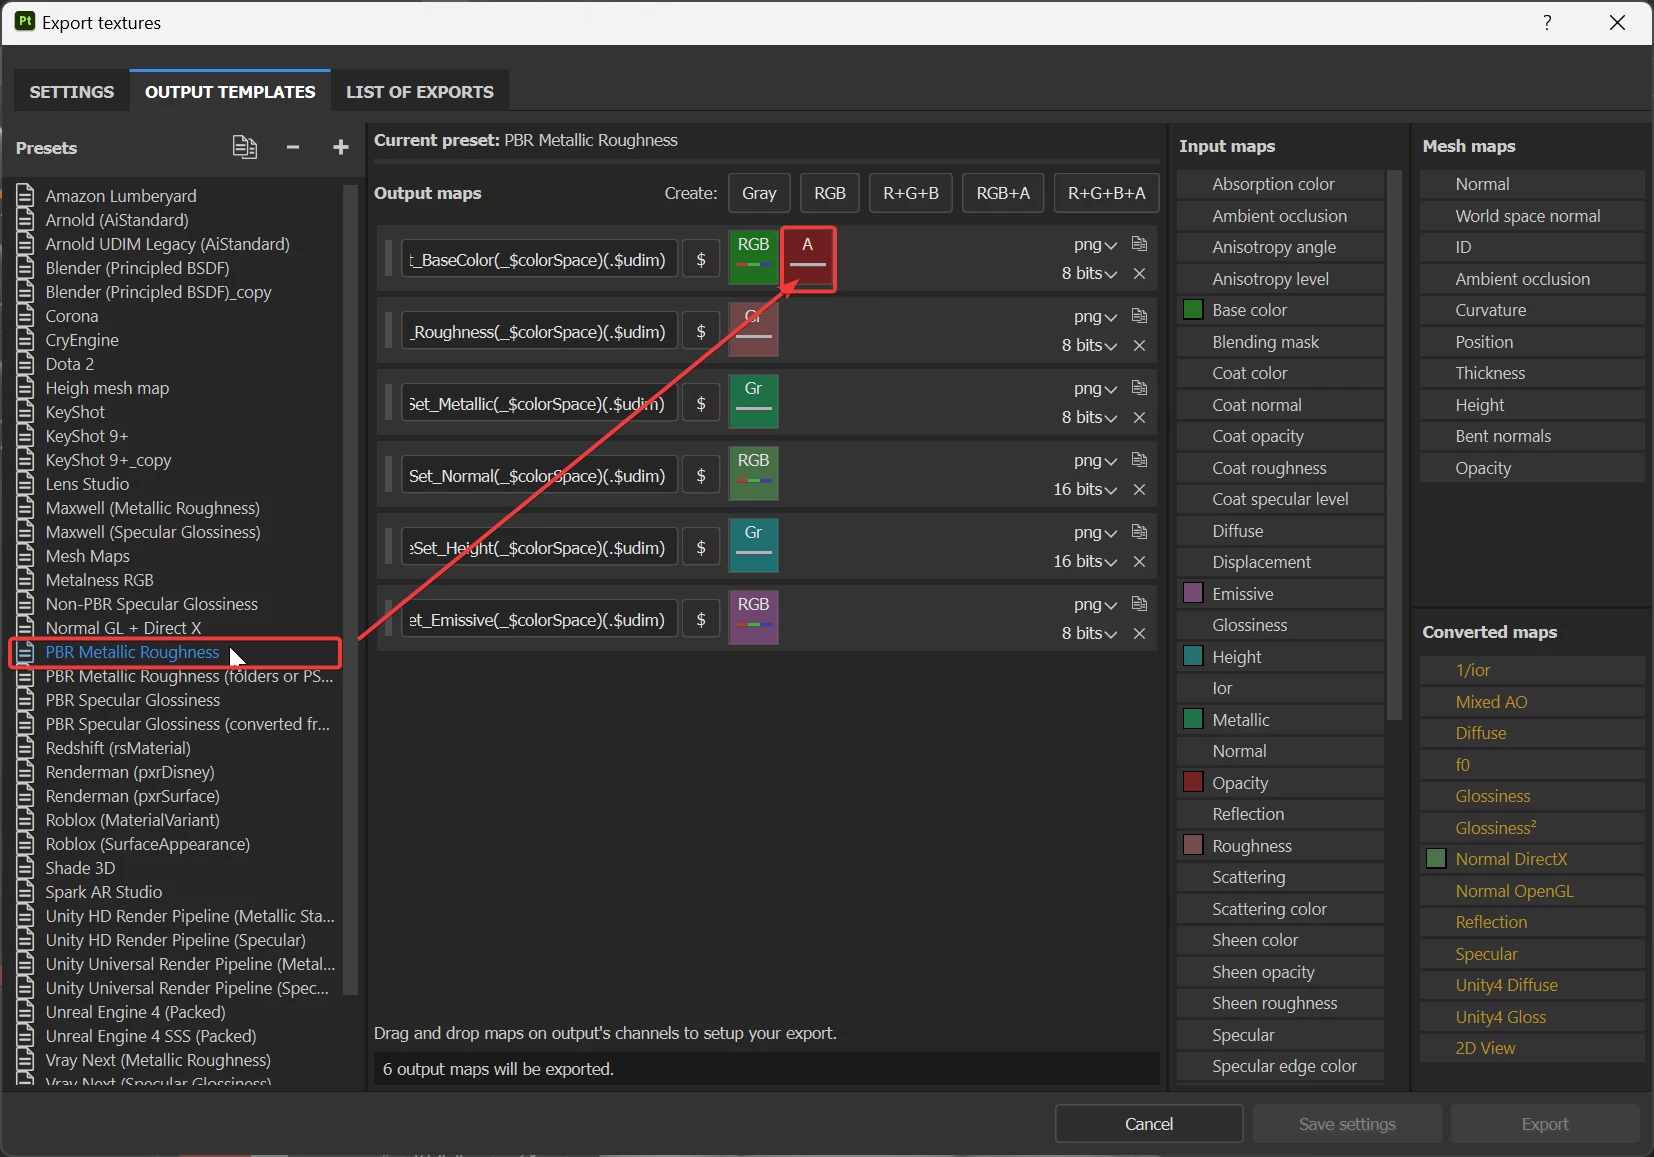Click the help question mark icon
Screen dimensions: 1654x1157
tap(1547, 22)
